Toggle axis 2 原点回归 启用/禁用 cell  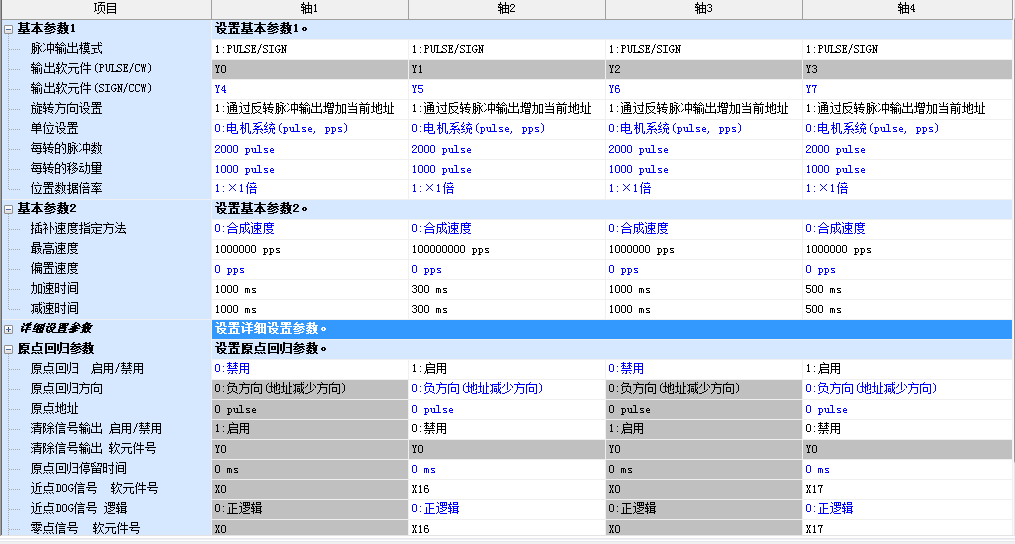click(506, 369)
